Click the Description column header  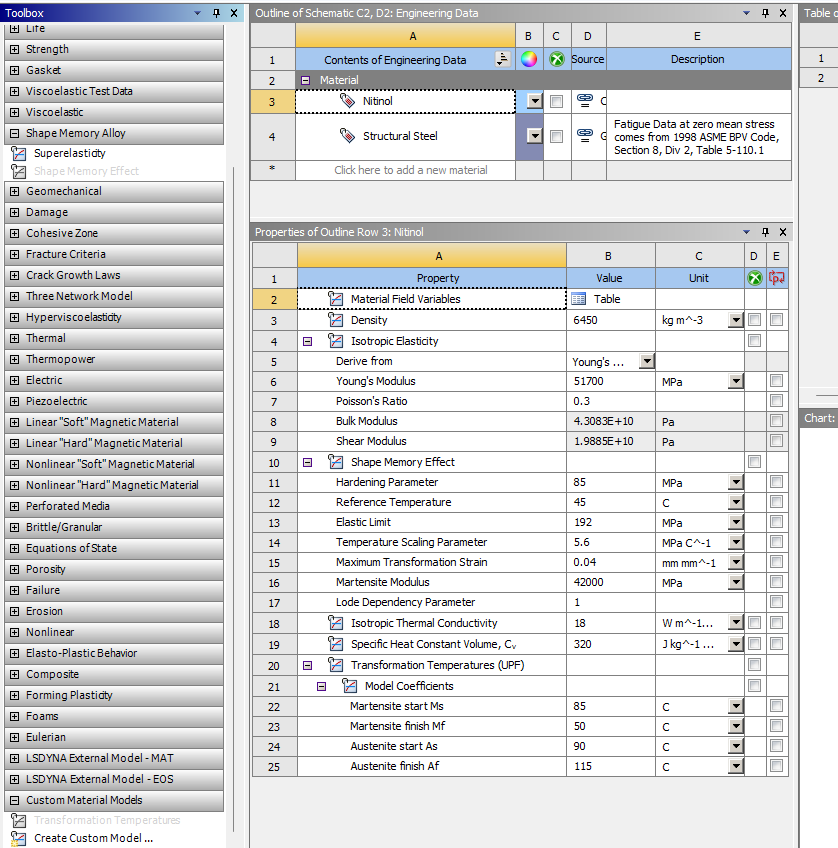pos(697,59)
